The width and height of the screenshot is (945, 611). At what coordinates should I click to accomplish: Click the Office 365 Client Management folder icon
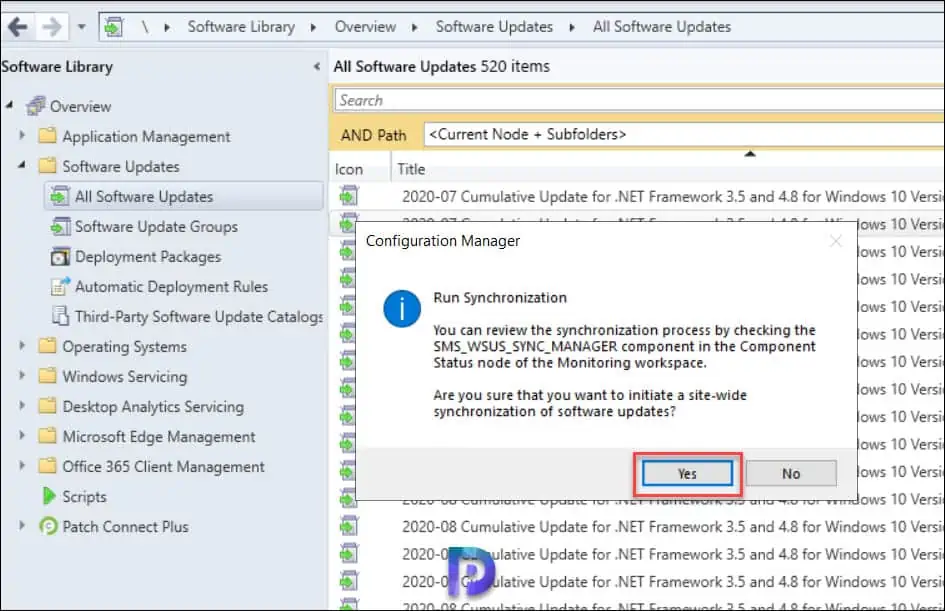47,465
